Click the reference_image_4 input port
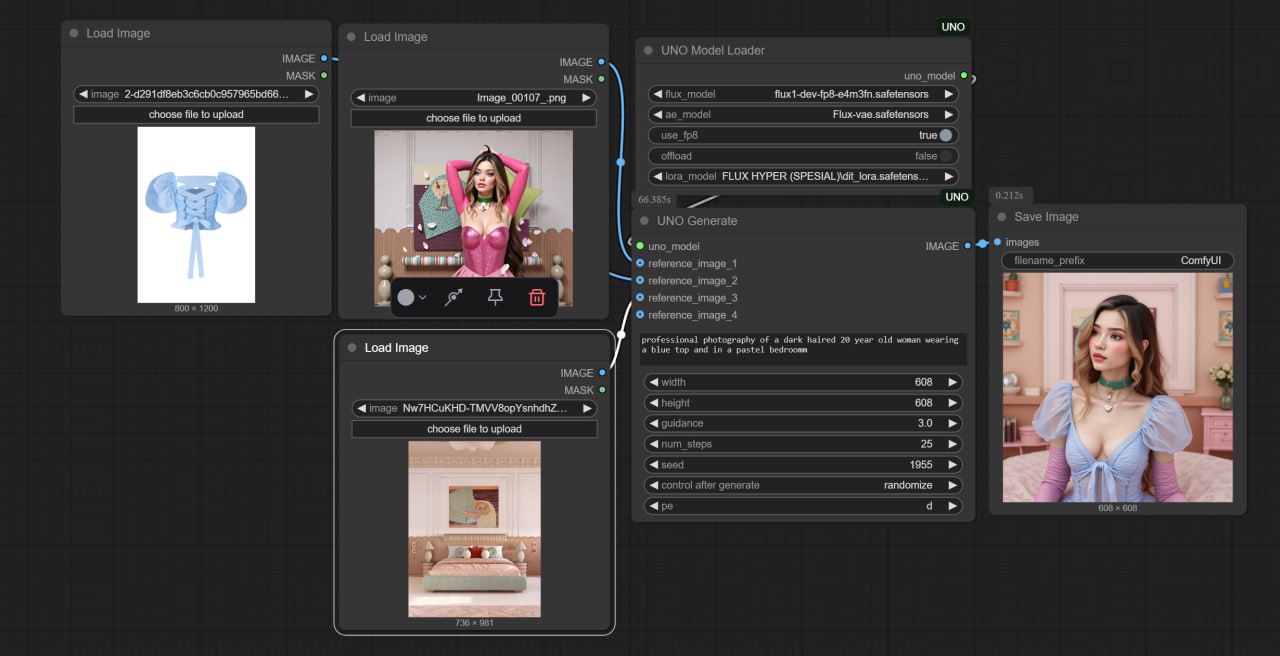Image resolution: width=1280 pixels, height=656 pixels. point(640,315)
